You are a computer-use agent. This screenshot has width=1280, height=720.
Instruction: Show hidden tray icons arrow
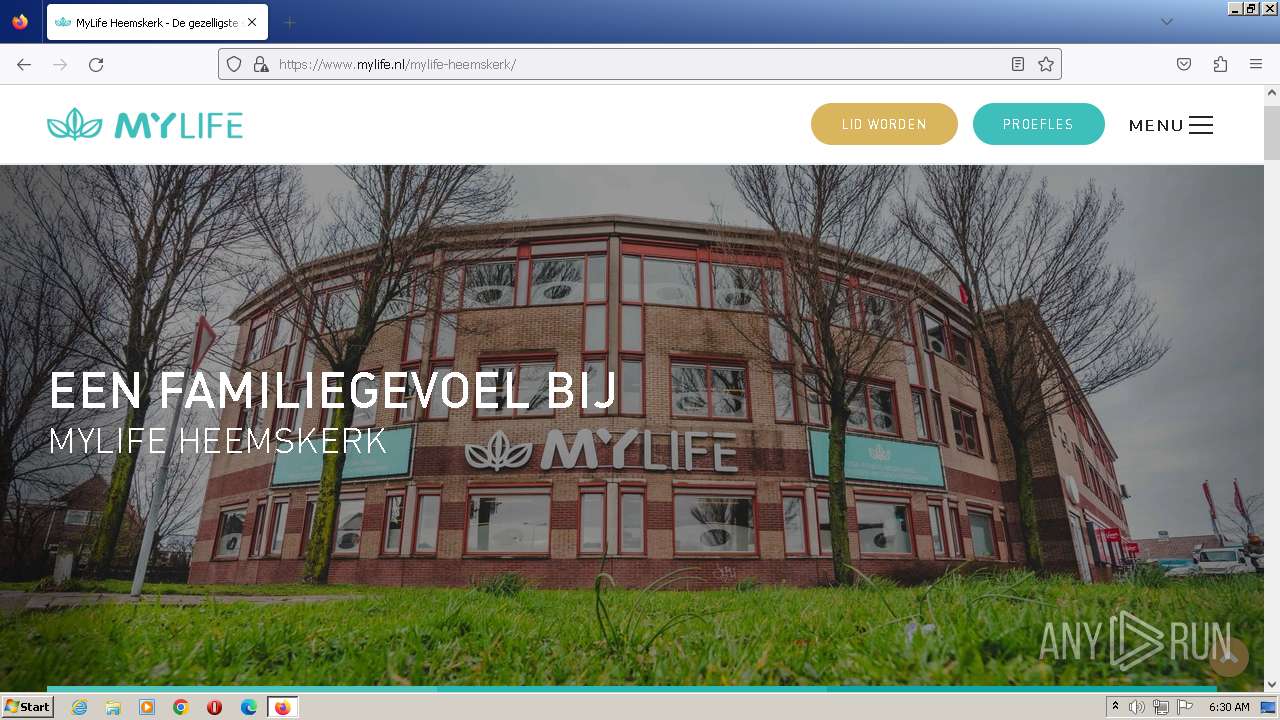click(1115, 707)
